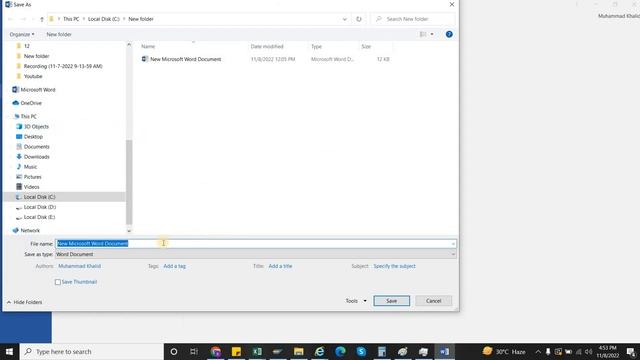640x360 pixels.
Task: Click This PC in the address breadcrumb
Action: tap(71, 19)
